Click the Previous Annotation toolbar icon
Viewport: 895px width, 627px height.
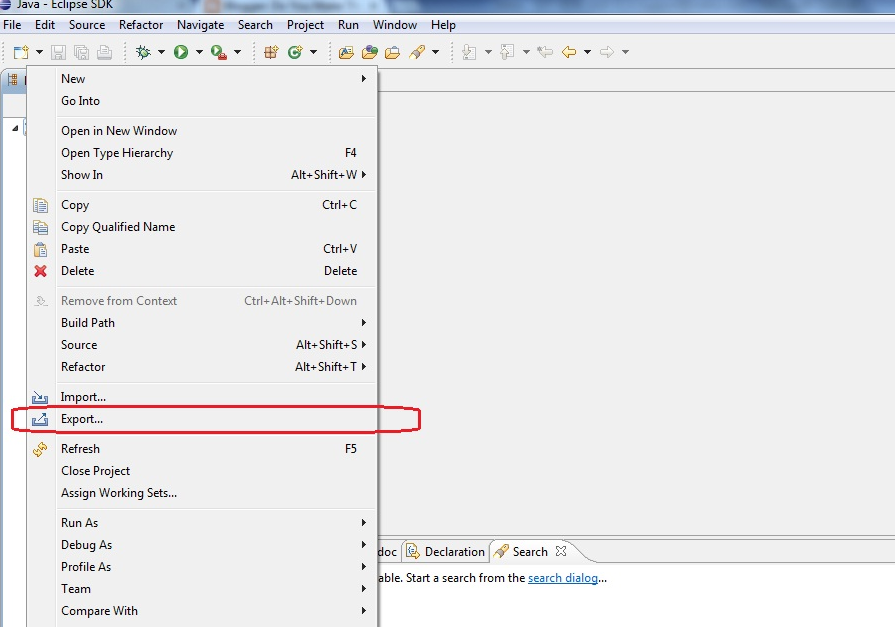pyautogui.click(x=507, y=52)
